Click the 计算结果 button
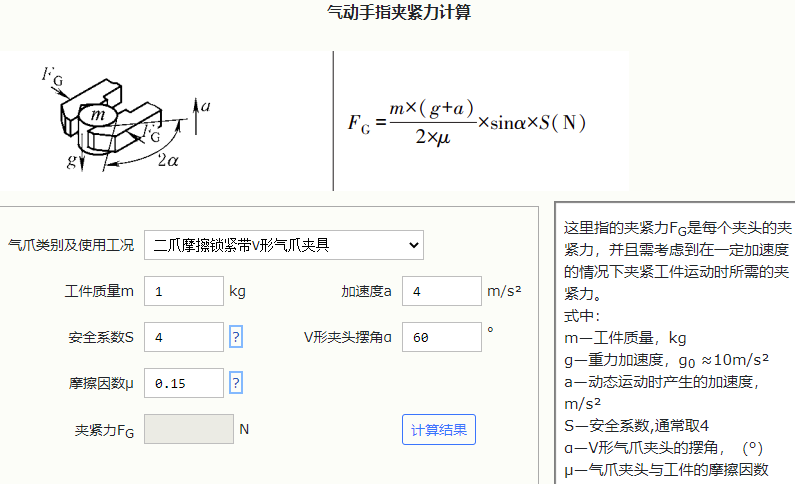 [439, 430]
